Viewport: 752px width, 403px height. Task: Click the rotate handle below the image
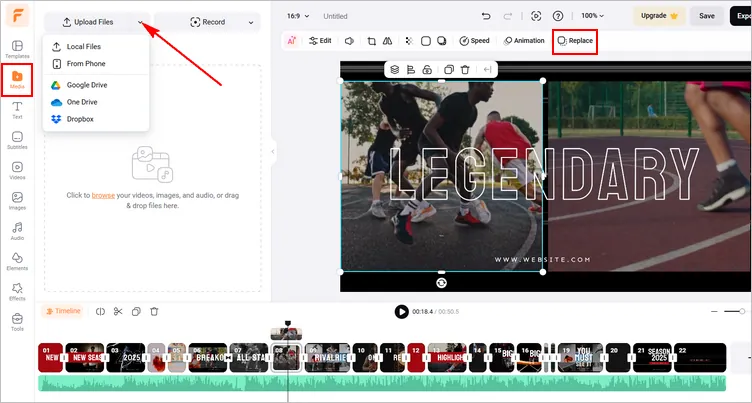(442, 283)
